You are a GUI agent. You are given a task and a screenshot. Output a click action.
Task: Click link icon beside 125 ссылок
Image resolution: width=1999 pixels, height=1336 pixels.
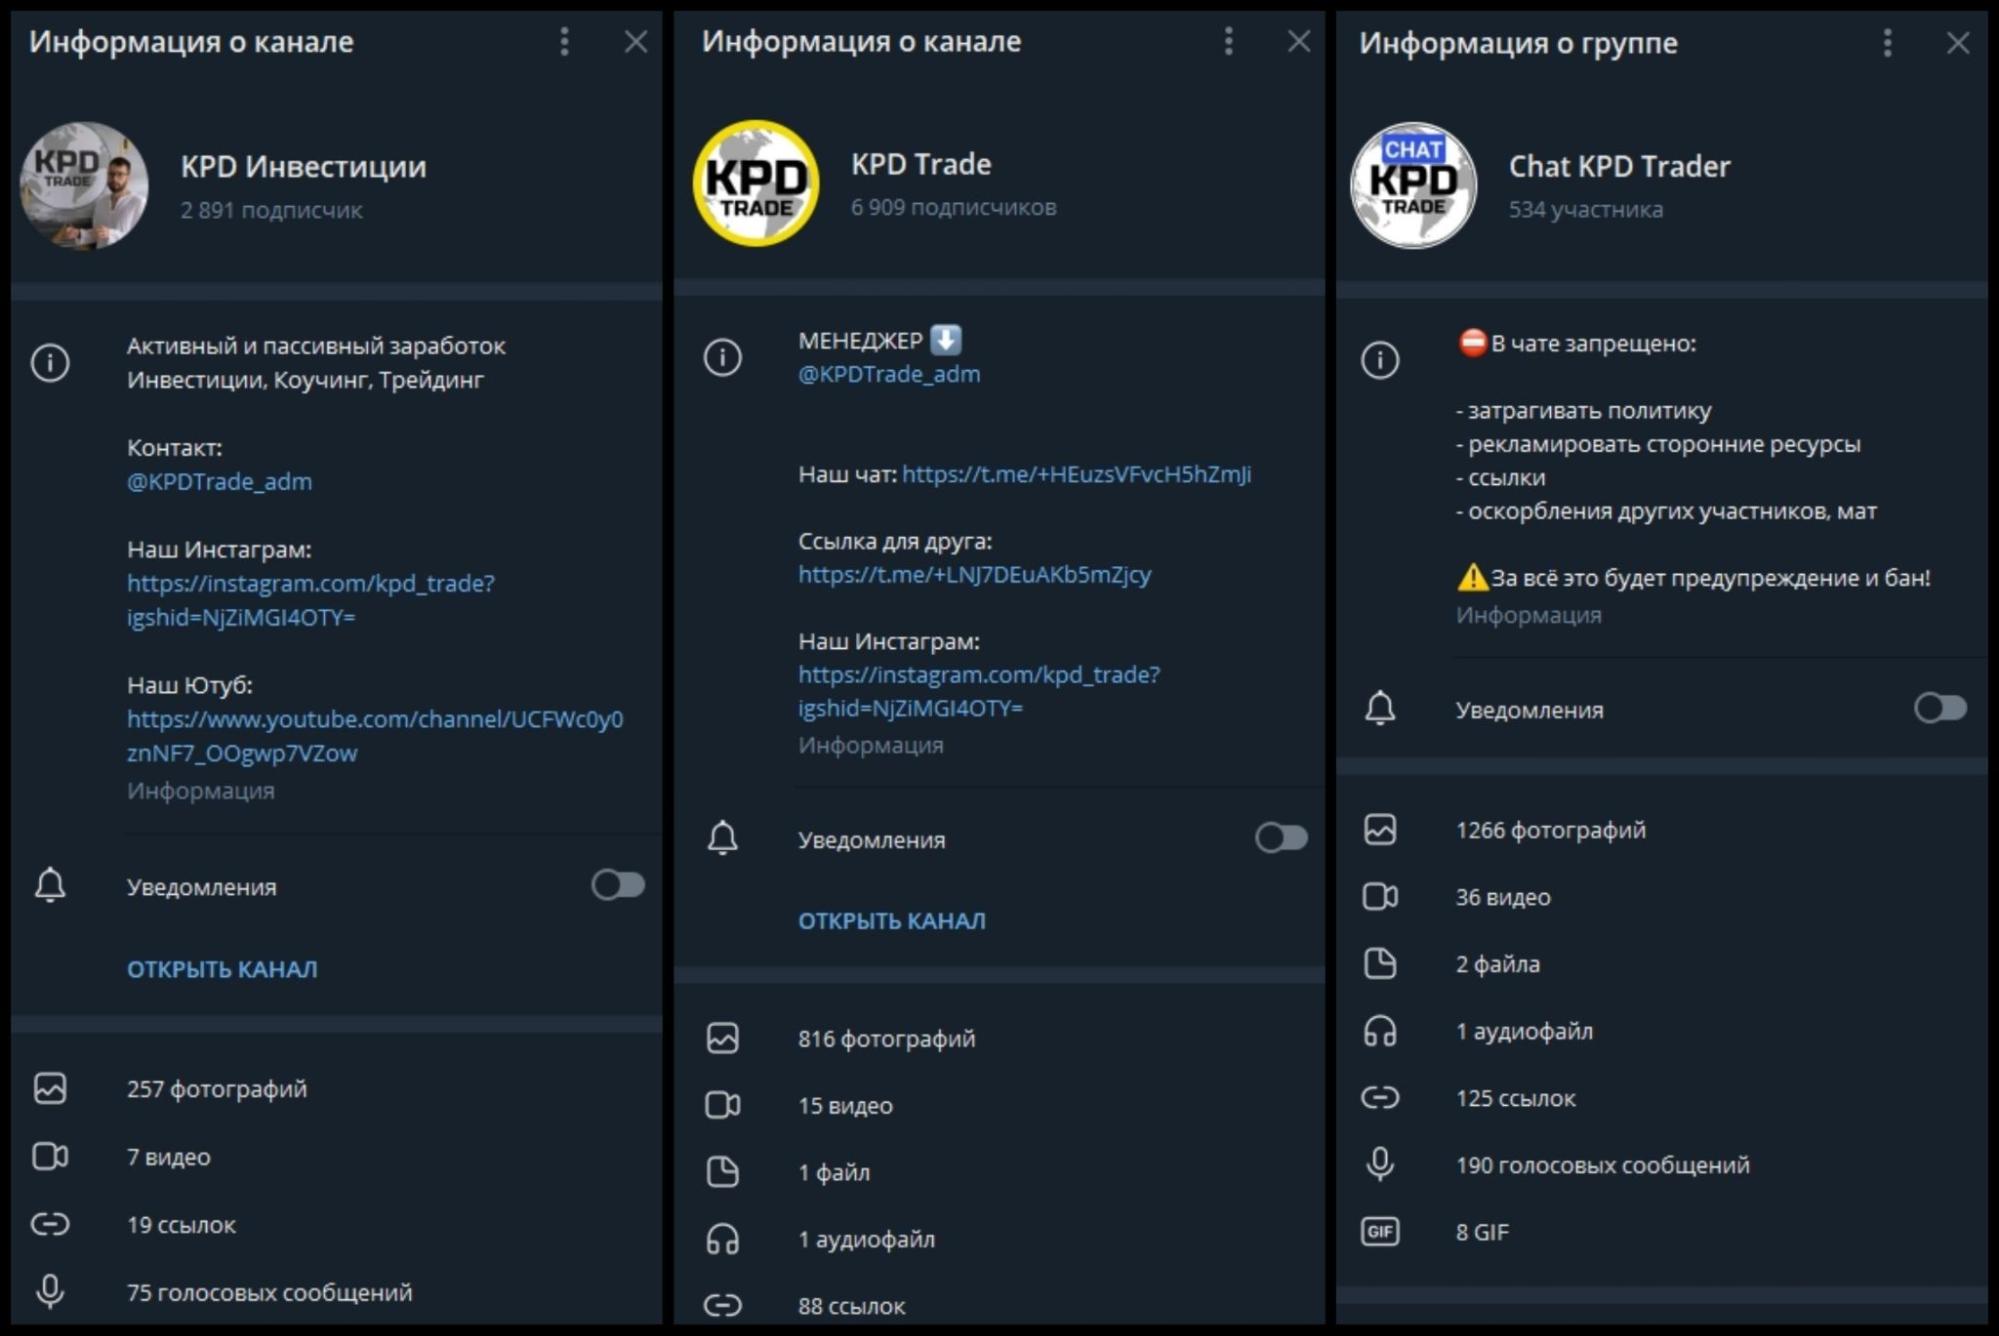pos(1380,1097)
